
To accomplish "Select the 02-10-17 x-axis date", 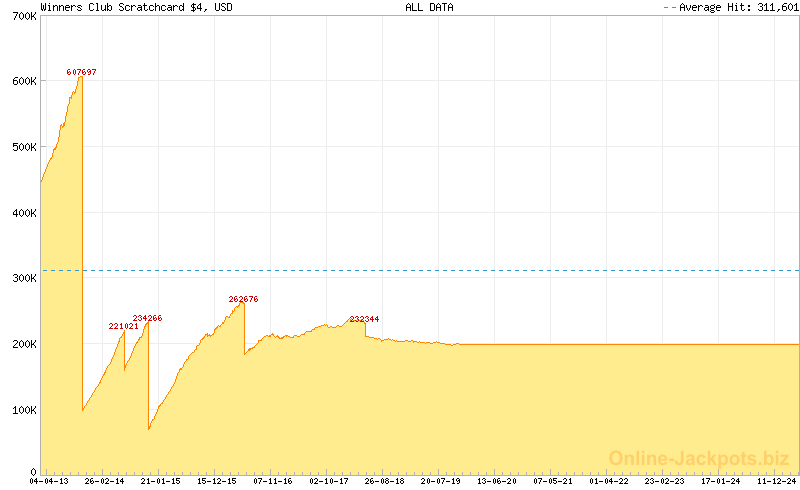I will pyautogui.click(x=328, y=481).
